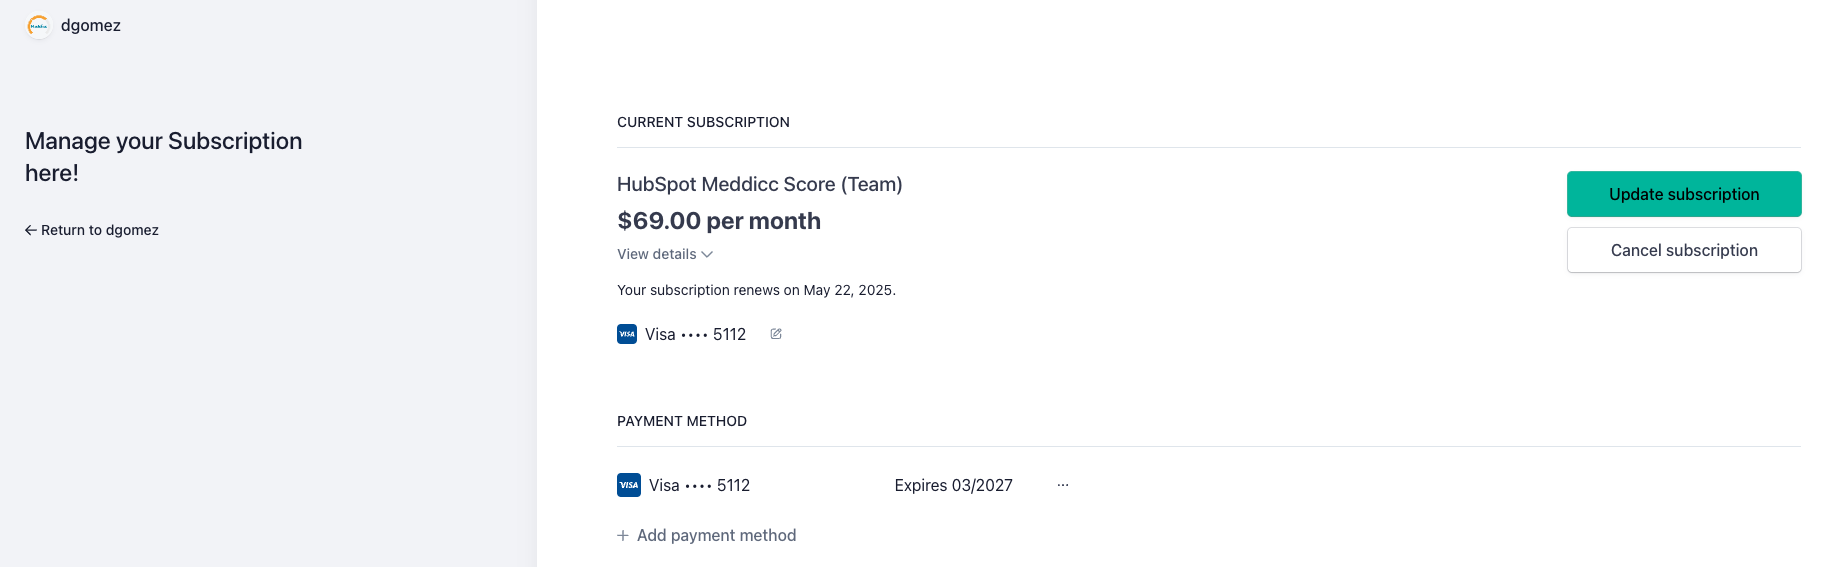Click the Visa card icon under Current Subscription
This screenshot has width=1838, height=567.
pos(627,334)
